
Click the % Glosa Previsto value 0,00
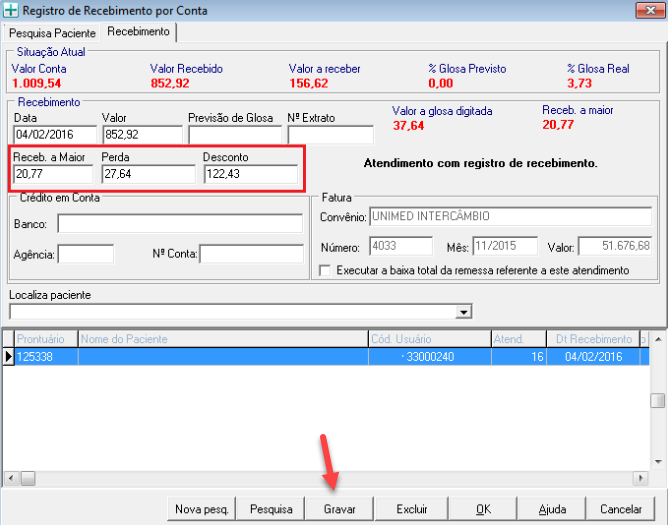441,83
